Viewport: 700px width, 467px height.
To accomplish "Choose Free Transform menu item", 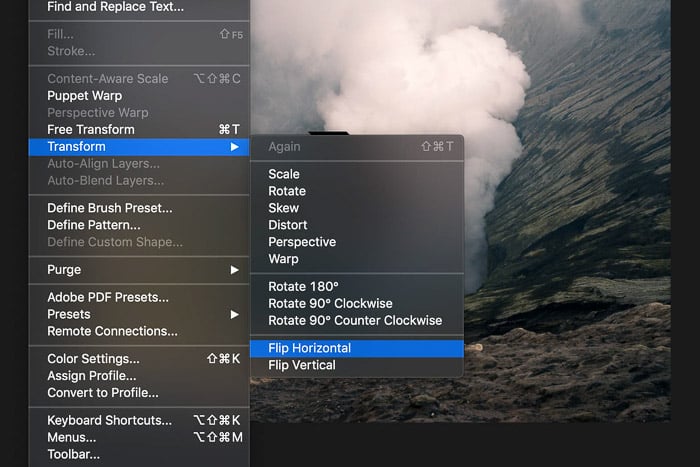I will coord(139,130).
